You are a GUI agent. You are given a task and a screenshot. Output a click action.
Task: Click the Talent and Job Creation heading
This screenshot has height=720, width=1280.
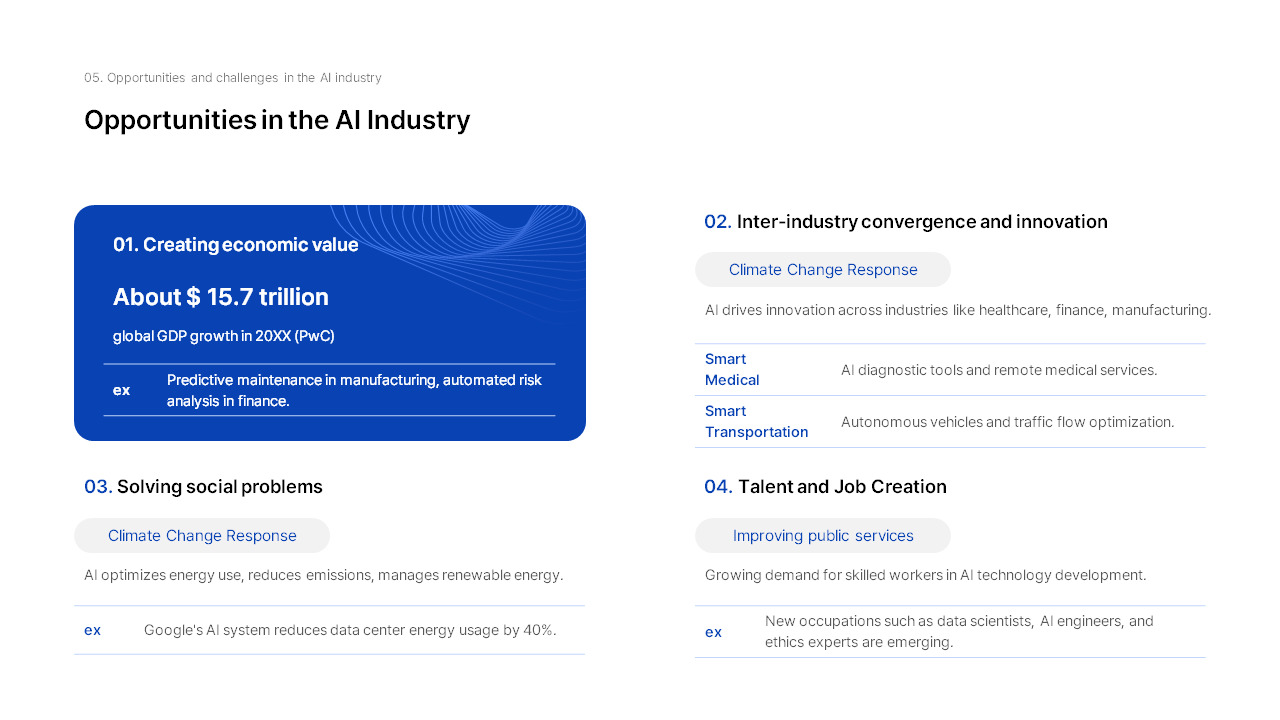tap(825, 487)
